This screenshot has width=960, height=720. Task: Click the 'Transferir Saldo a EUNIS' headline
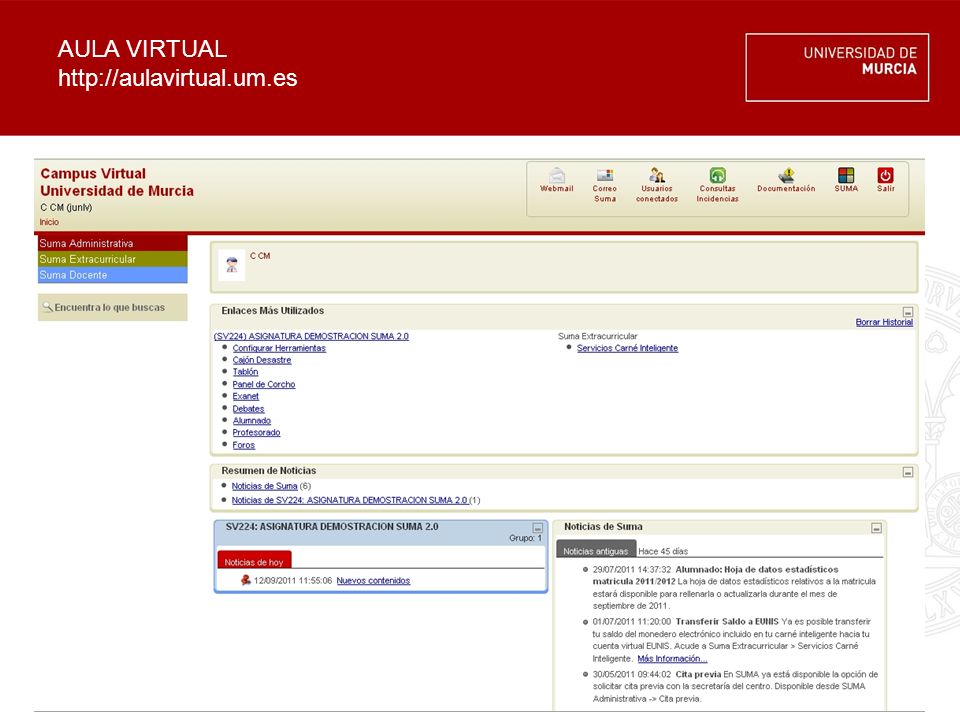(x=727, y=621)
